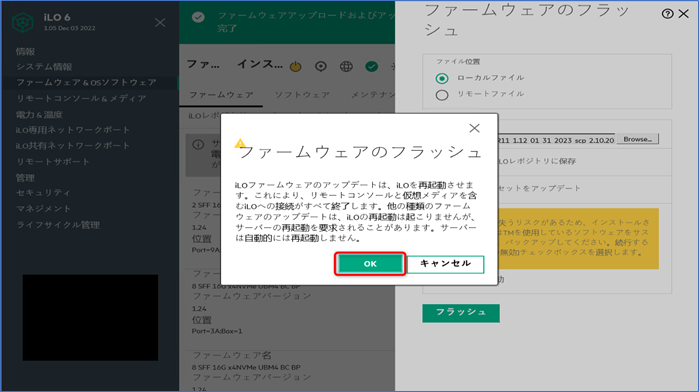Viewport: 699px width, 392px height.
Task: Click the success checkmark in upload banner
Action: [x=198, y=17]
